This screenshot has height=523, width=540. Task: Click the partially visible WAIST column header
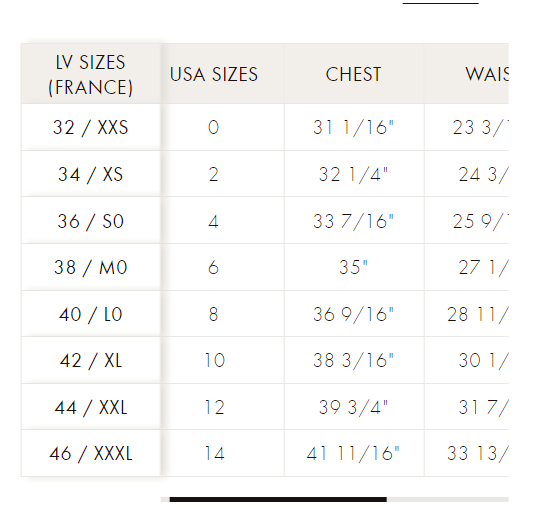pyautogui.click(x=466, y=74)
